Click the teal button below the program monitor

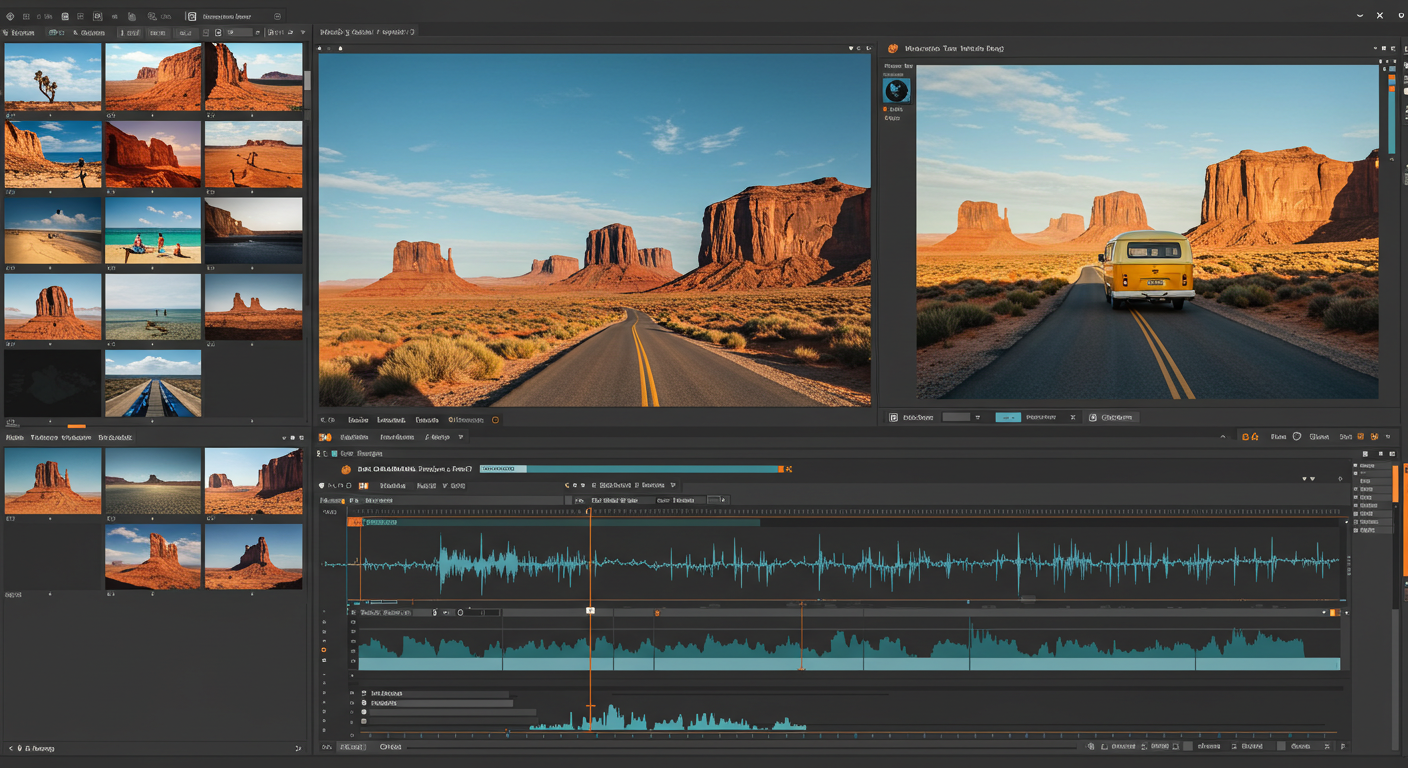pos(1008,417)
